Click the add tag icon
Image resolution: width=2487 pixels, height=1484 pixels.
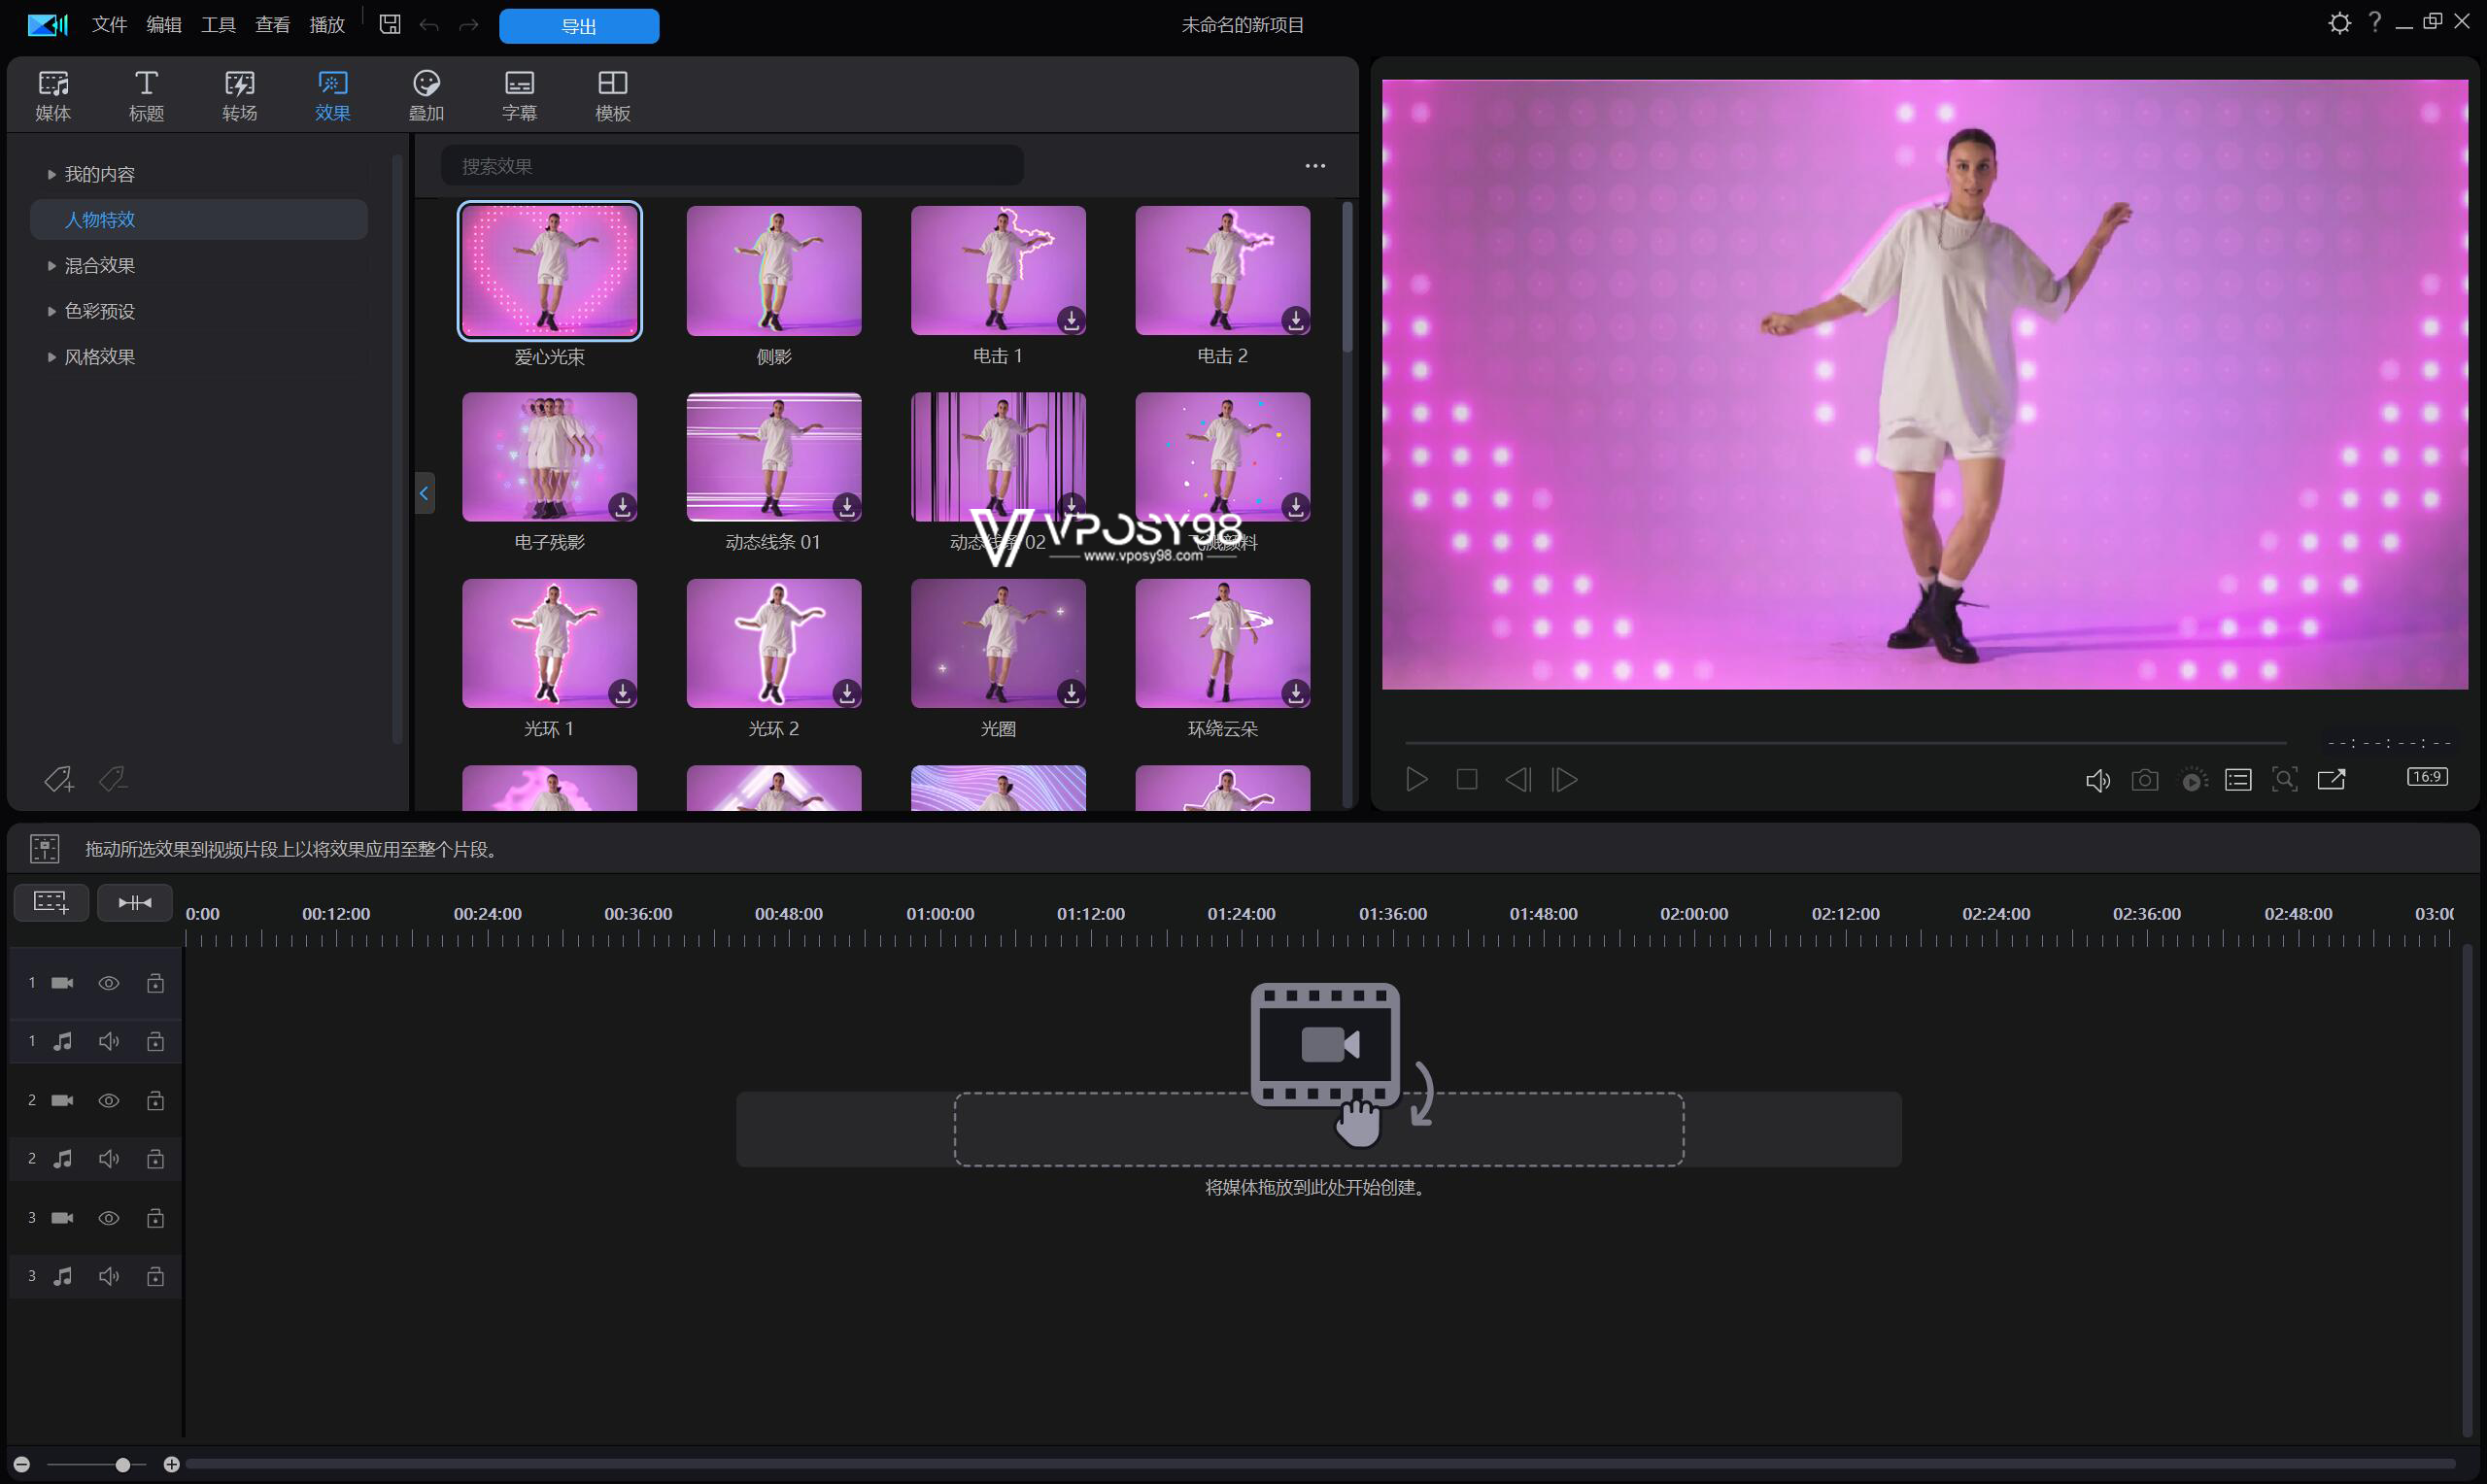tap(59, 779)
